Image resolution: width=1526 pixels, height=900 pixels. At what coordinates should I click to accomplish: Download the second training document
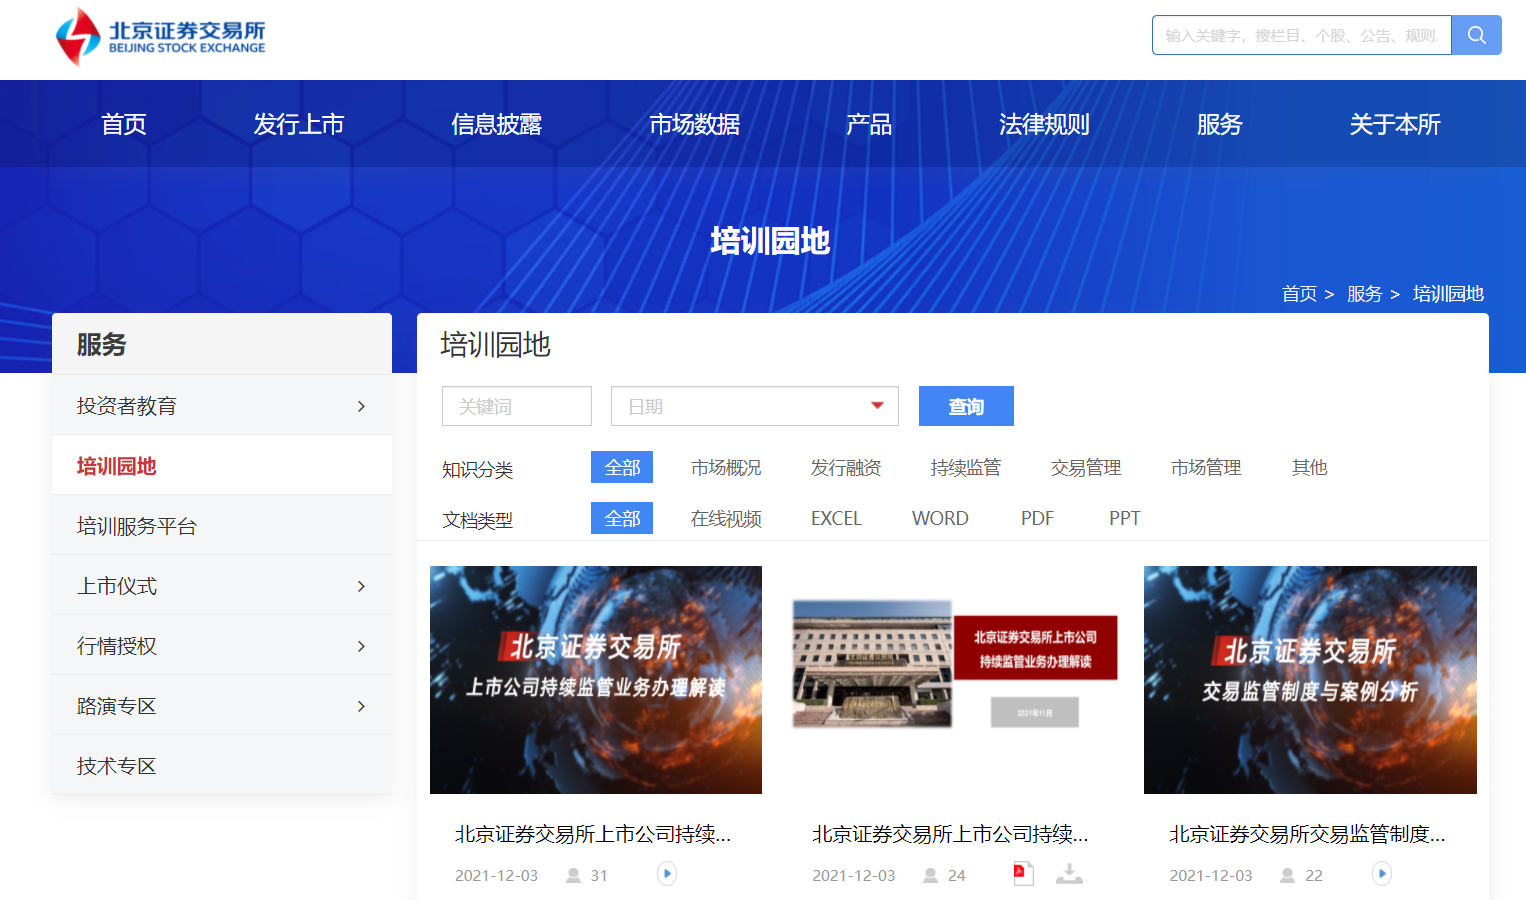[1069, 874]
